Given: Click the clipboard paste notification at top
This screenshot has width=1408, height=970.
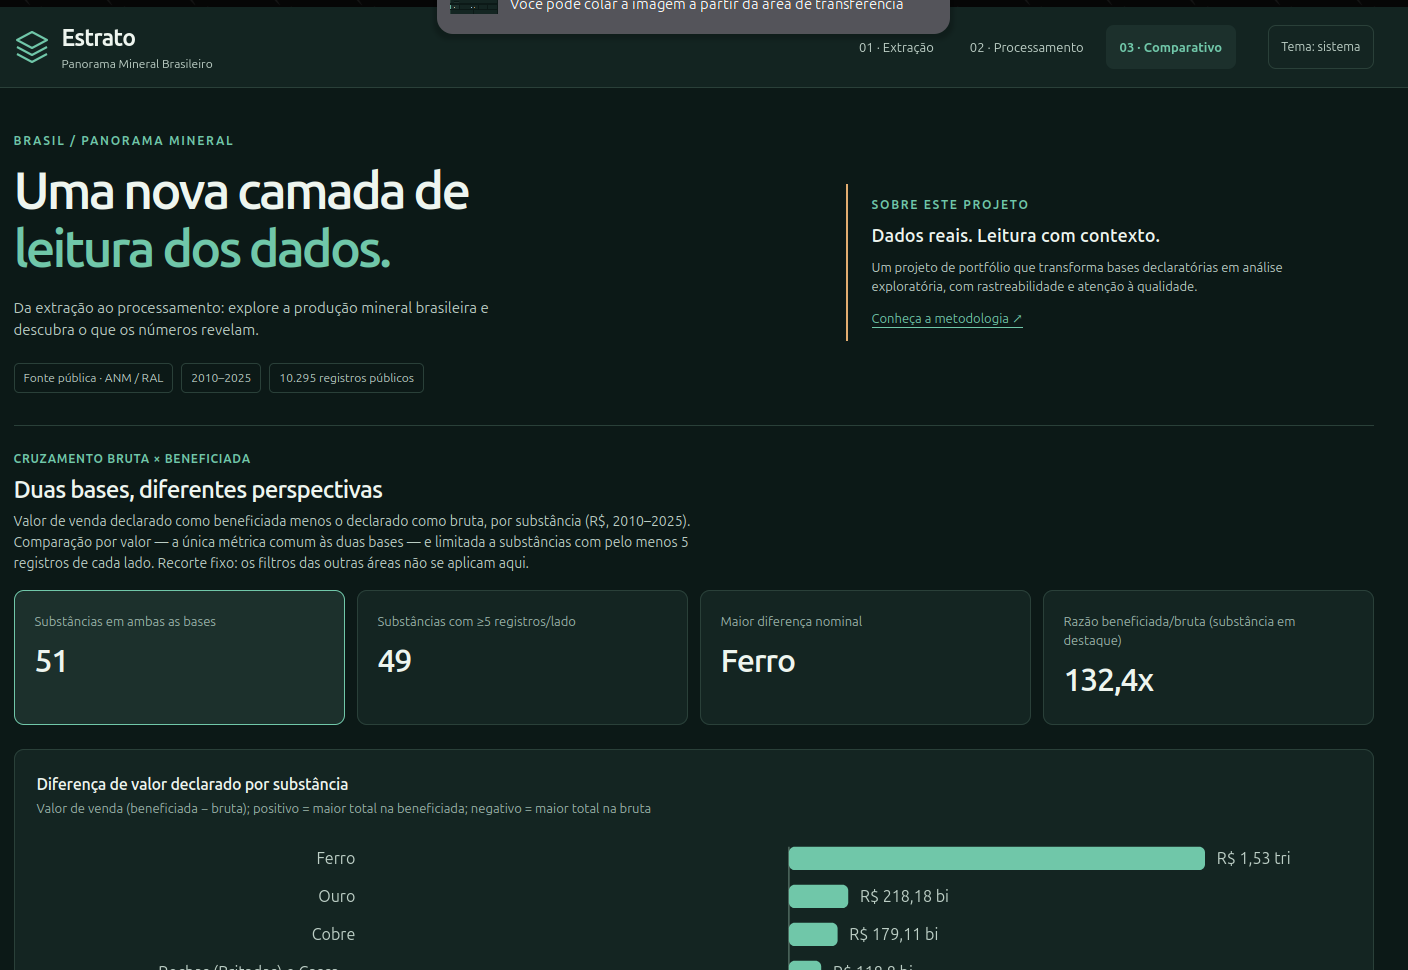Looking at the screenshot, I should pos(693,15).
